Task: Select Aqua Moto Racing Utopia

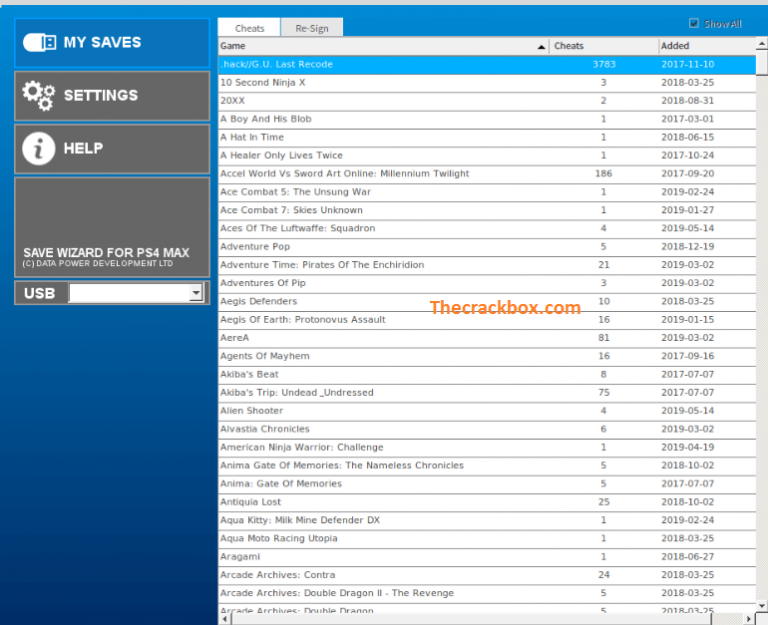Action: click(x=487, y=538)
